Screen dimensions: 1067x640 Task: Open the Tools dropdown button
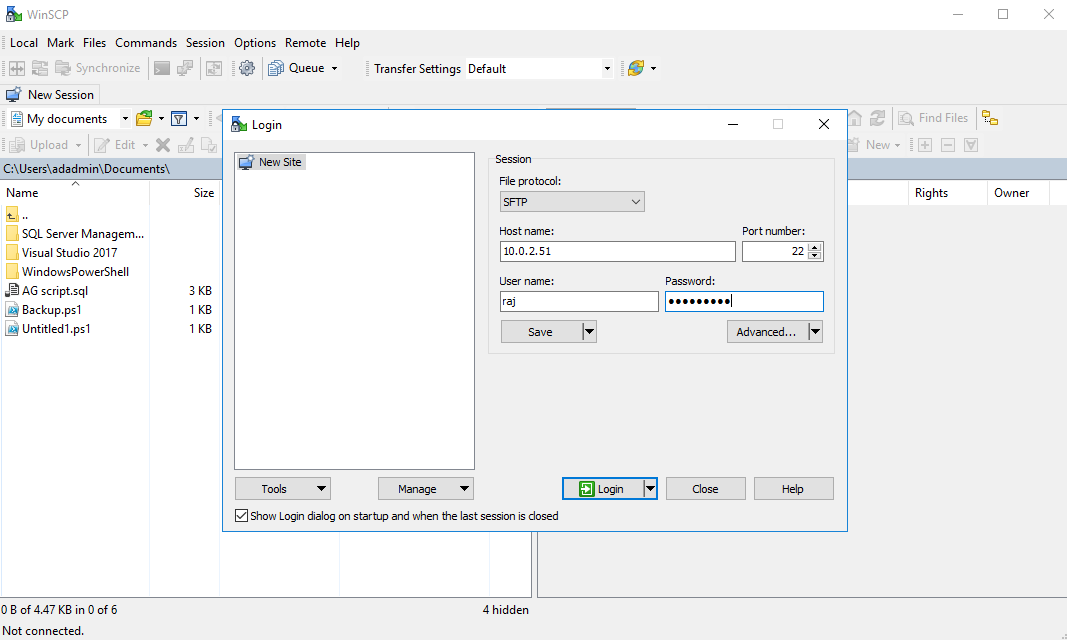pos(283,488)
